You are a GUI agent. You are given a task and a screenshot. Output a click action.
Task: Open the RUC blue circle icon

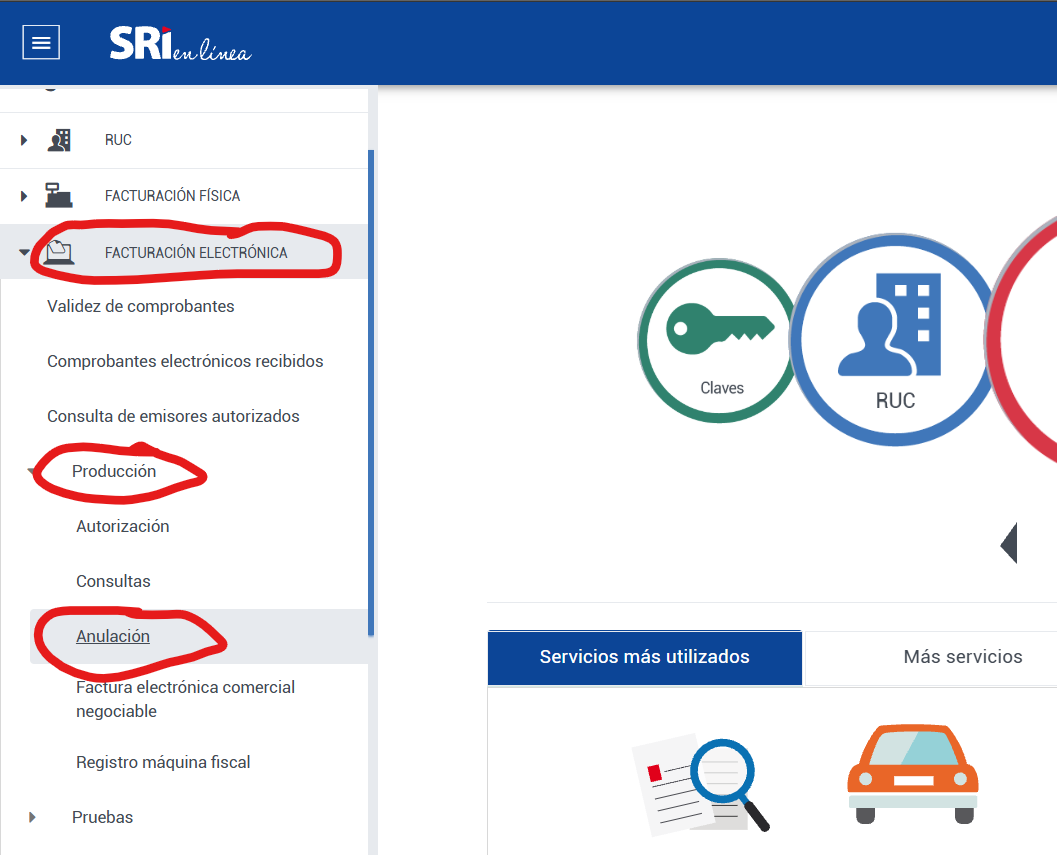894,338
